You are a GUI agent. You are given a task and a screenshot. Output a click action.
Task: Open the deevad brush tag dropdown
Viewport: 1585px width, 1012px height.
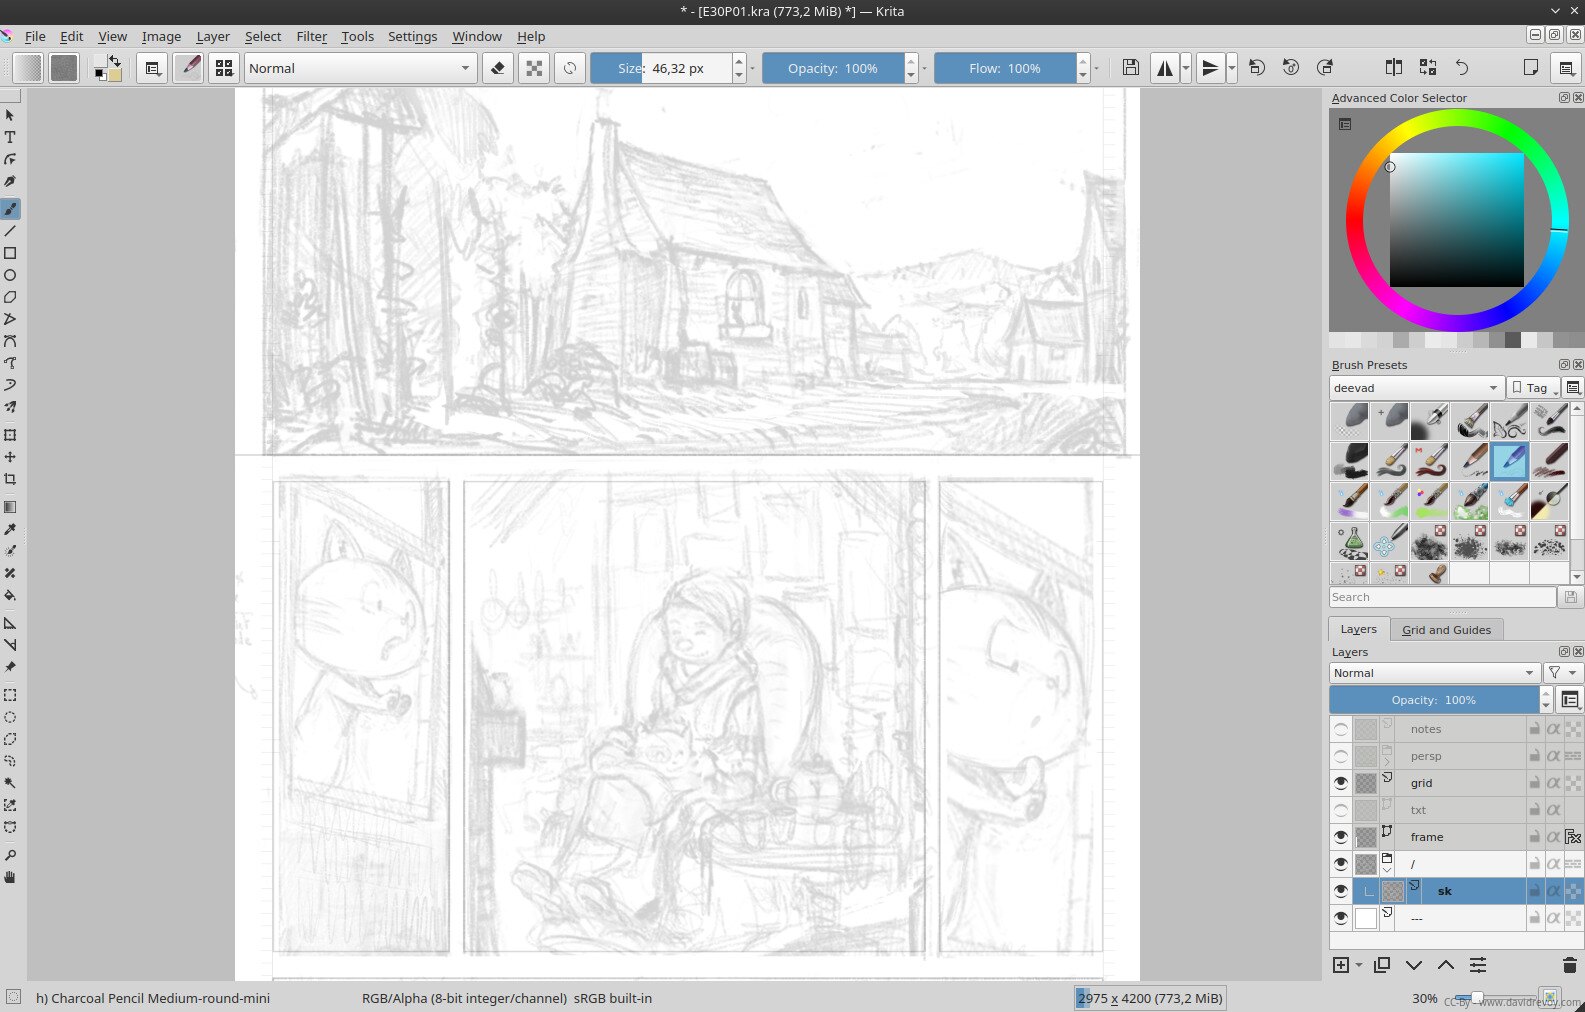click(1415, 388)
